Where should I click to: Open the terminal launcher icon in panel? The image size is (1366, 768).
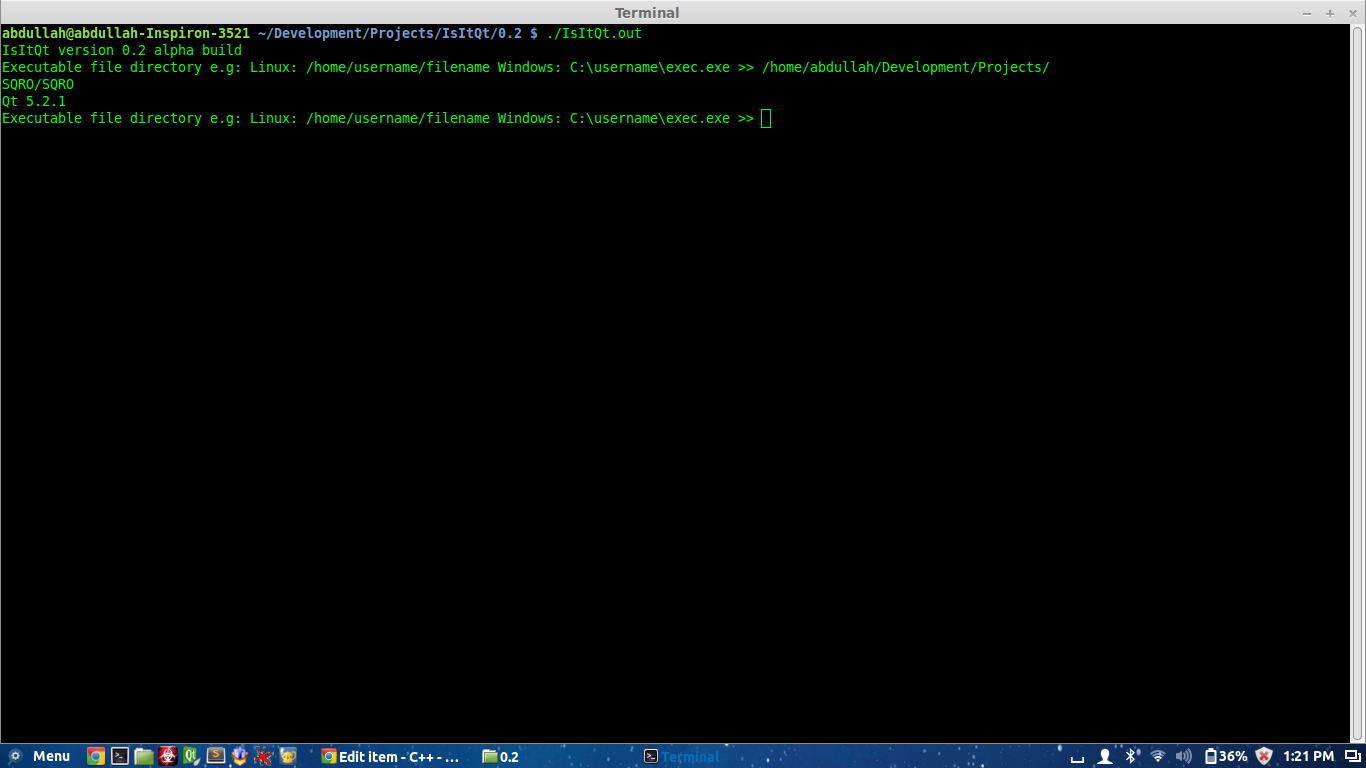pos(120,756)
